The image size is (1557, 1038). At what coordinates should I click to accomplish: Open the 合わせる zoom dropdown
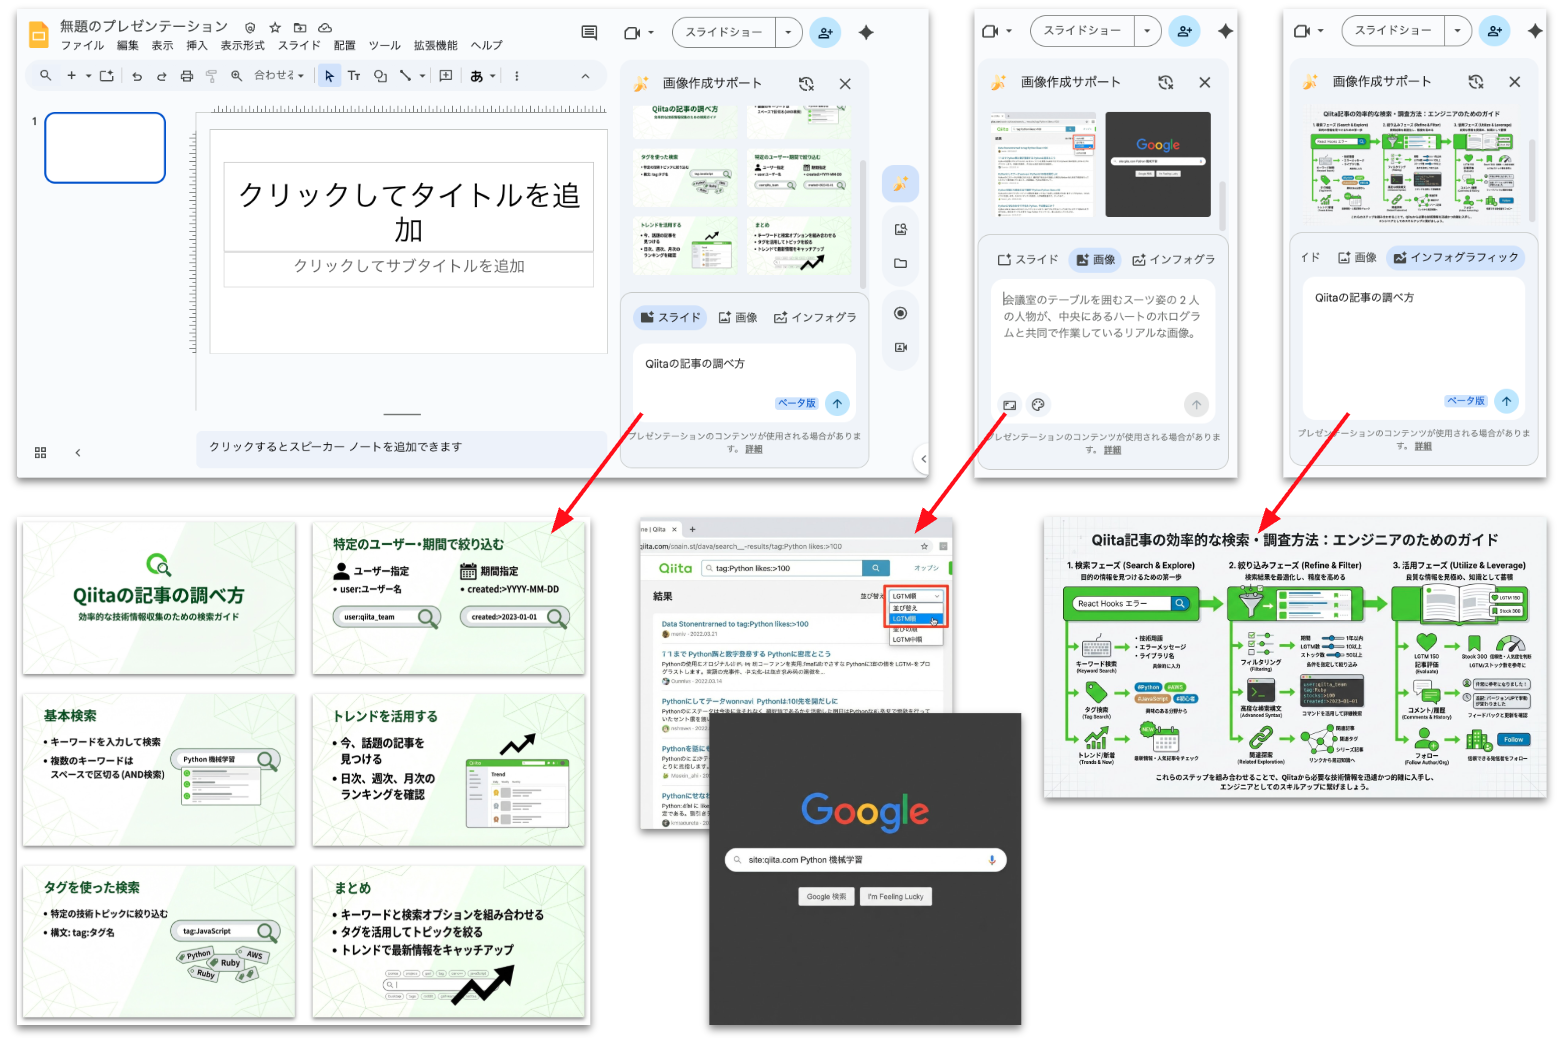(278, 75)
